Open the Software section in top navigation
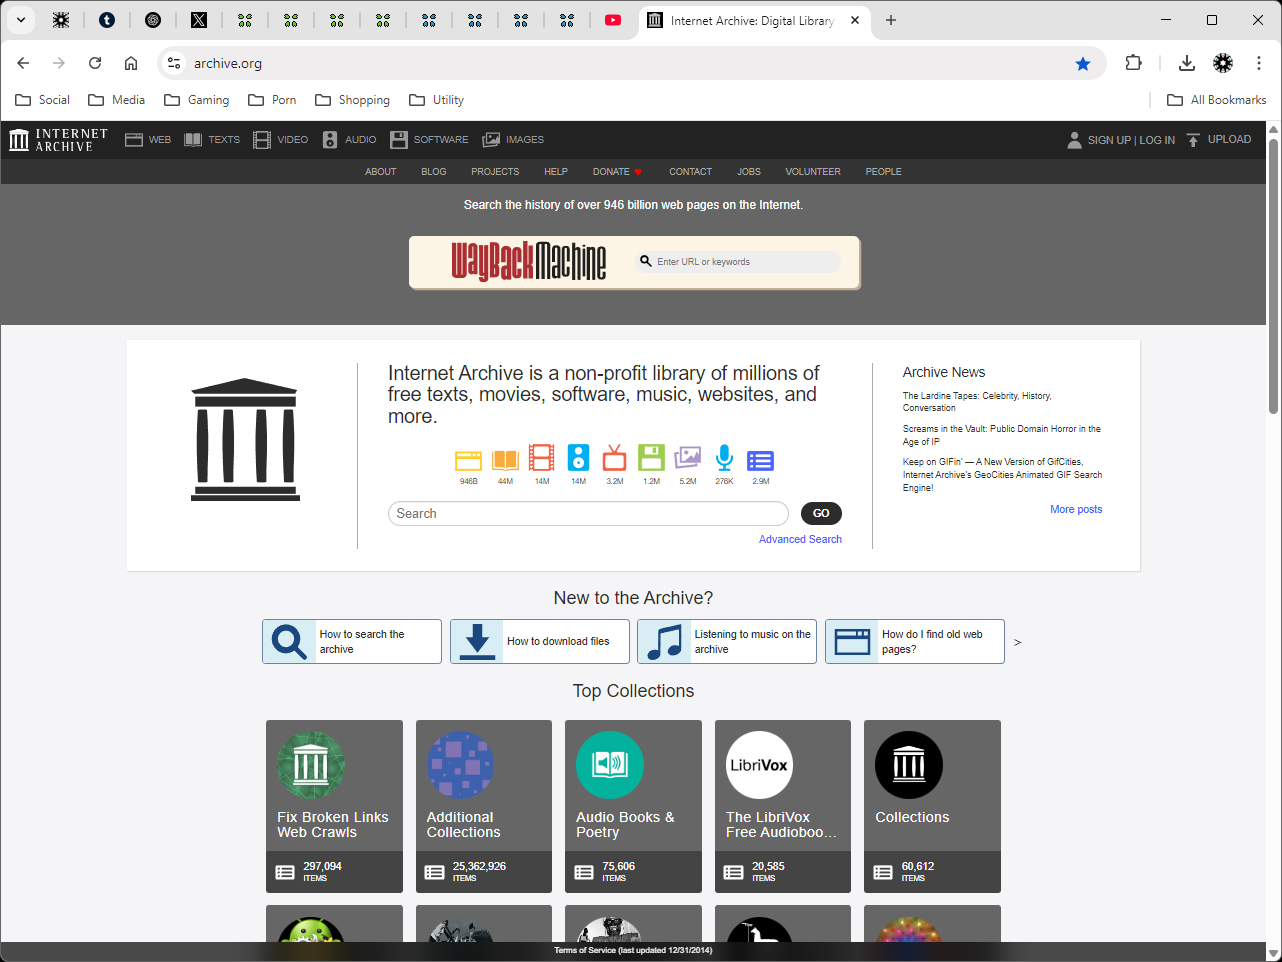Screen dimensions: 1282x962 coord(429,140)
